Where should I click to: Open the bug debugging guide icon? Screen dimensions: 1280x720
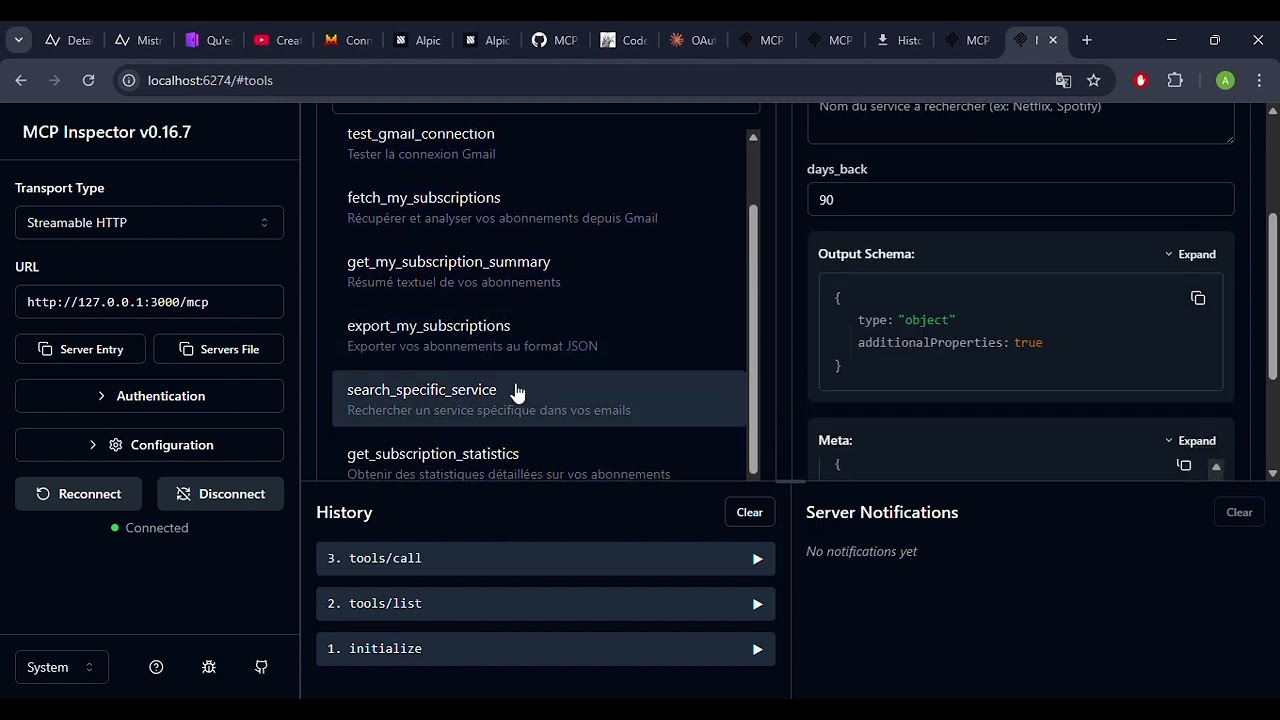click(x=209, y=667)
